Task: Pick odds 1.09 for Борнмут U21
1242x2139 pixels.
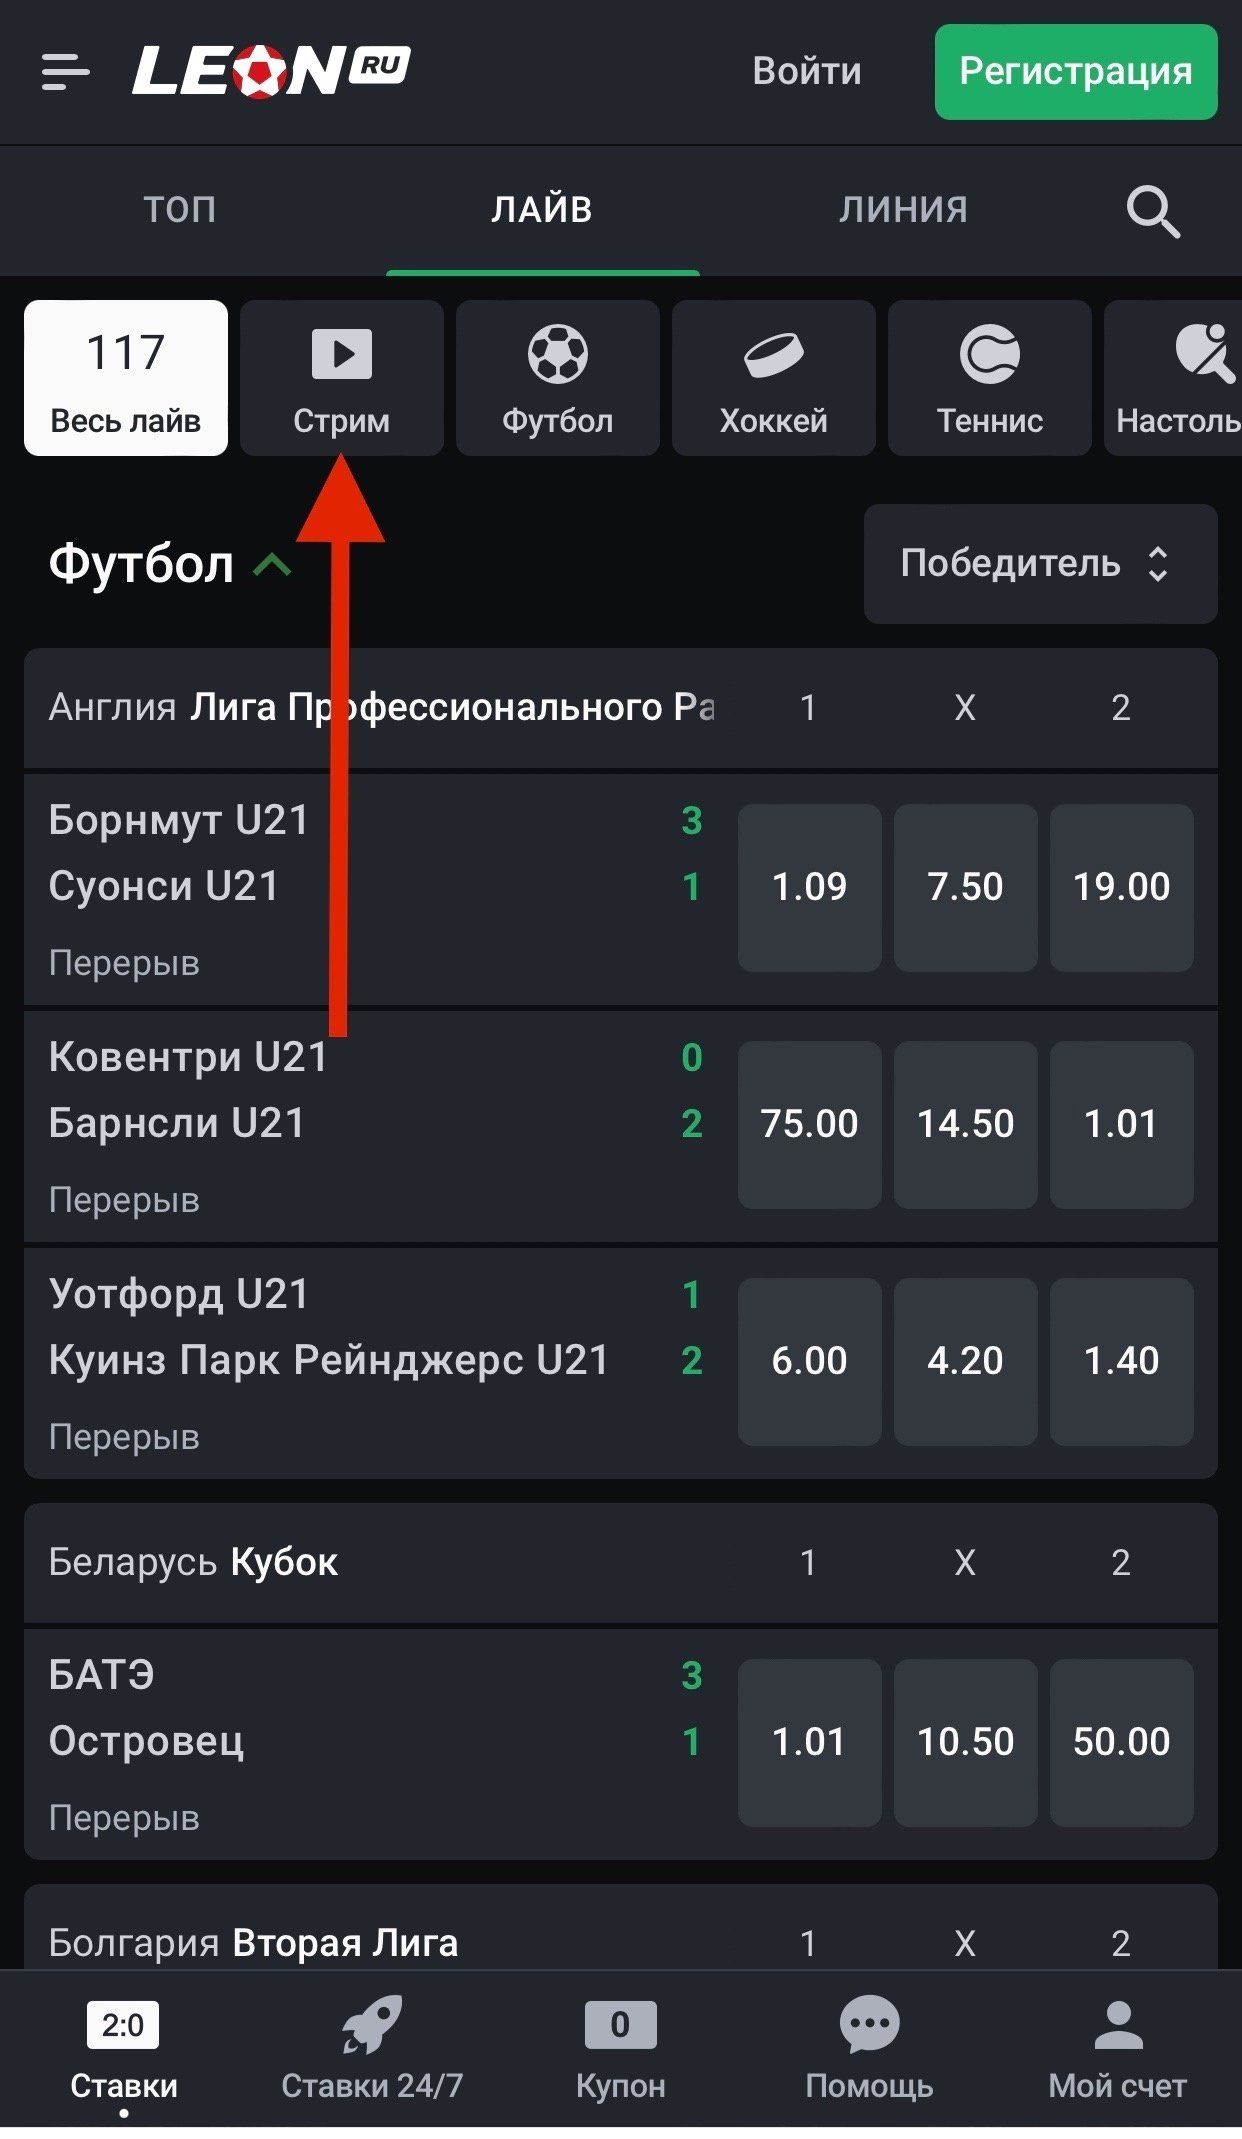Action: (809, 887)
